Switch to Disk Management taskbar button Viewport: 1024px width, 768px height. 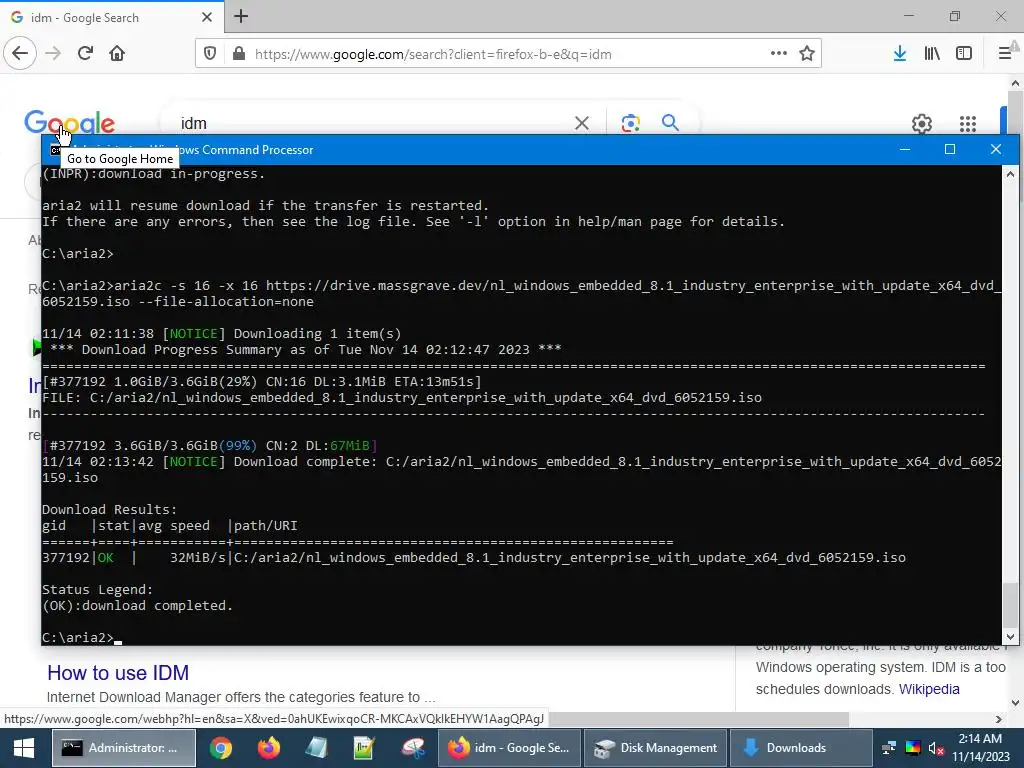[x=655, y=748]
